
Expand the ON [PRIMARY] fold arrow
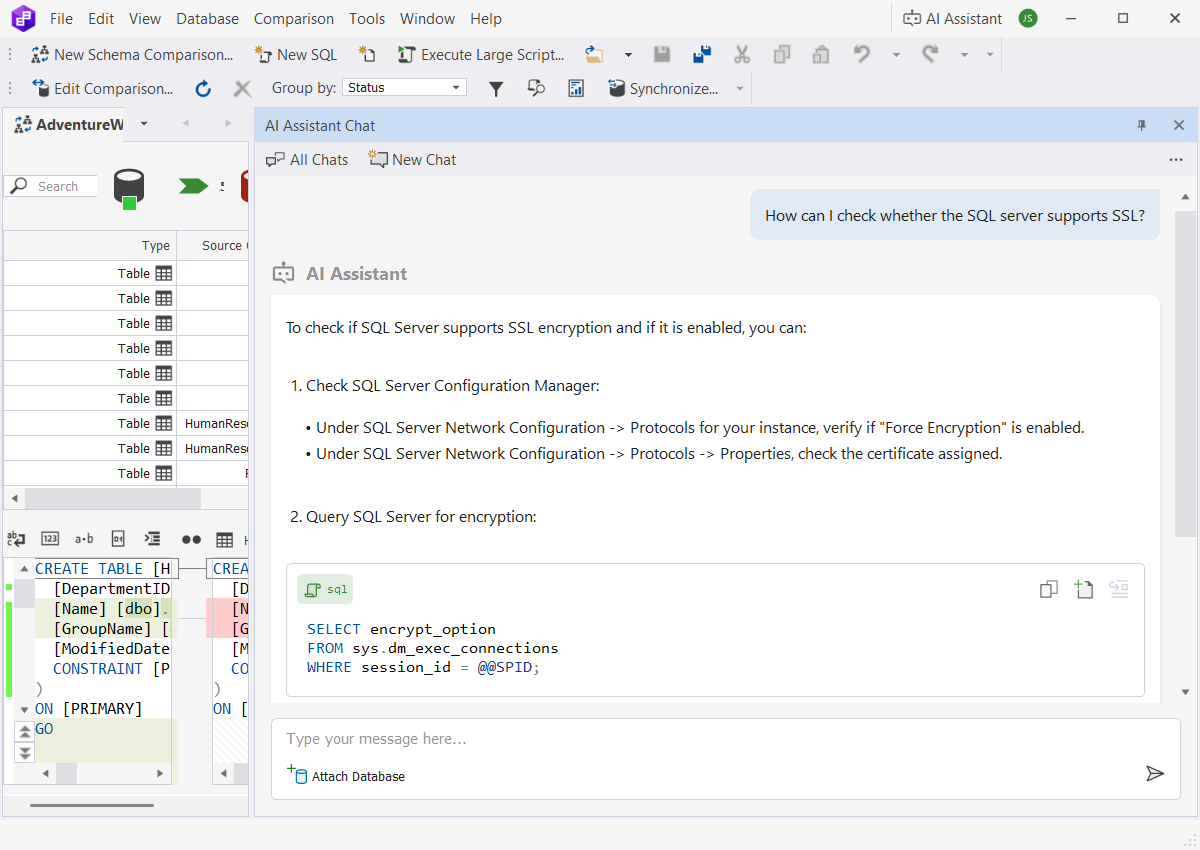pos(24,709)
